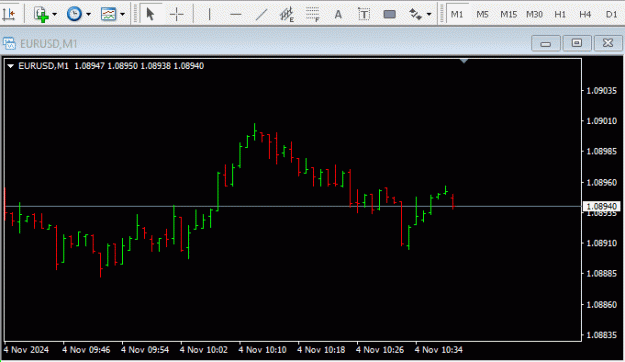
Task: Click the '4 Nov 10:26' time axis label
Action: pyautogui.click(x=380, y=350)
